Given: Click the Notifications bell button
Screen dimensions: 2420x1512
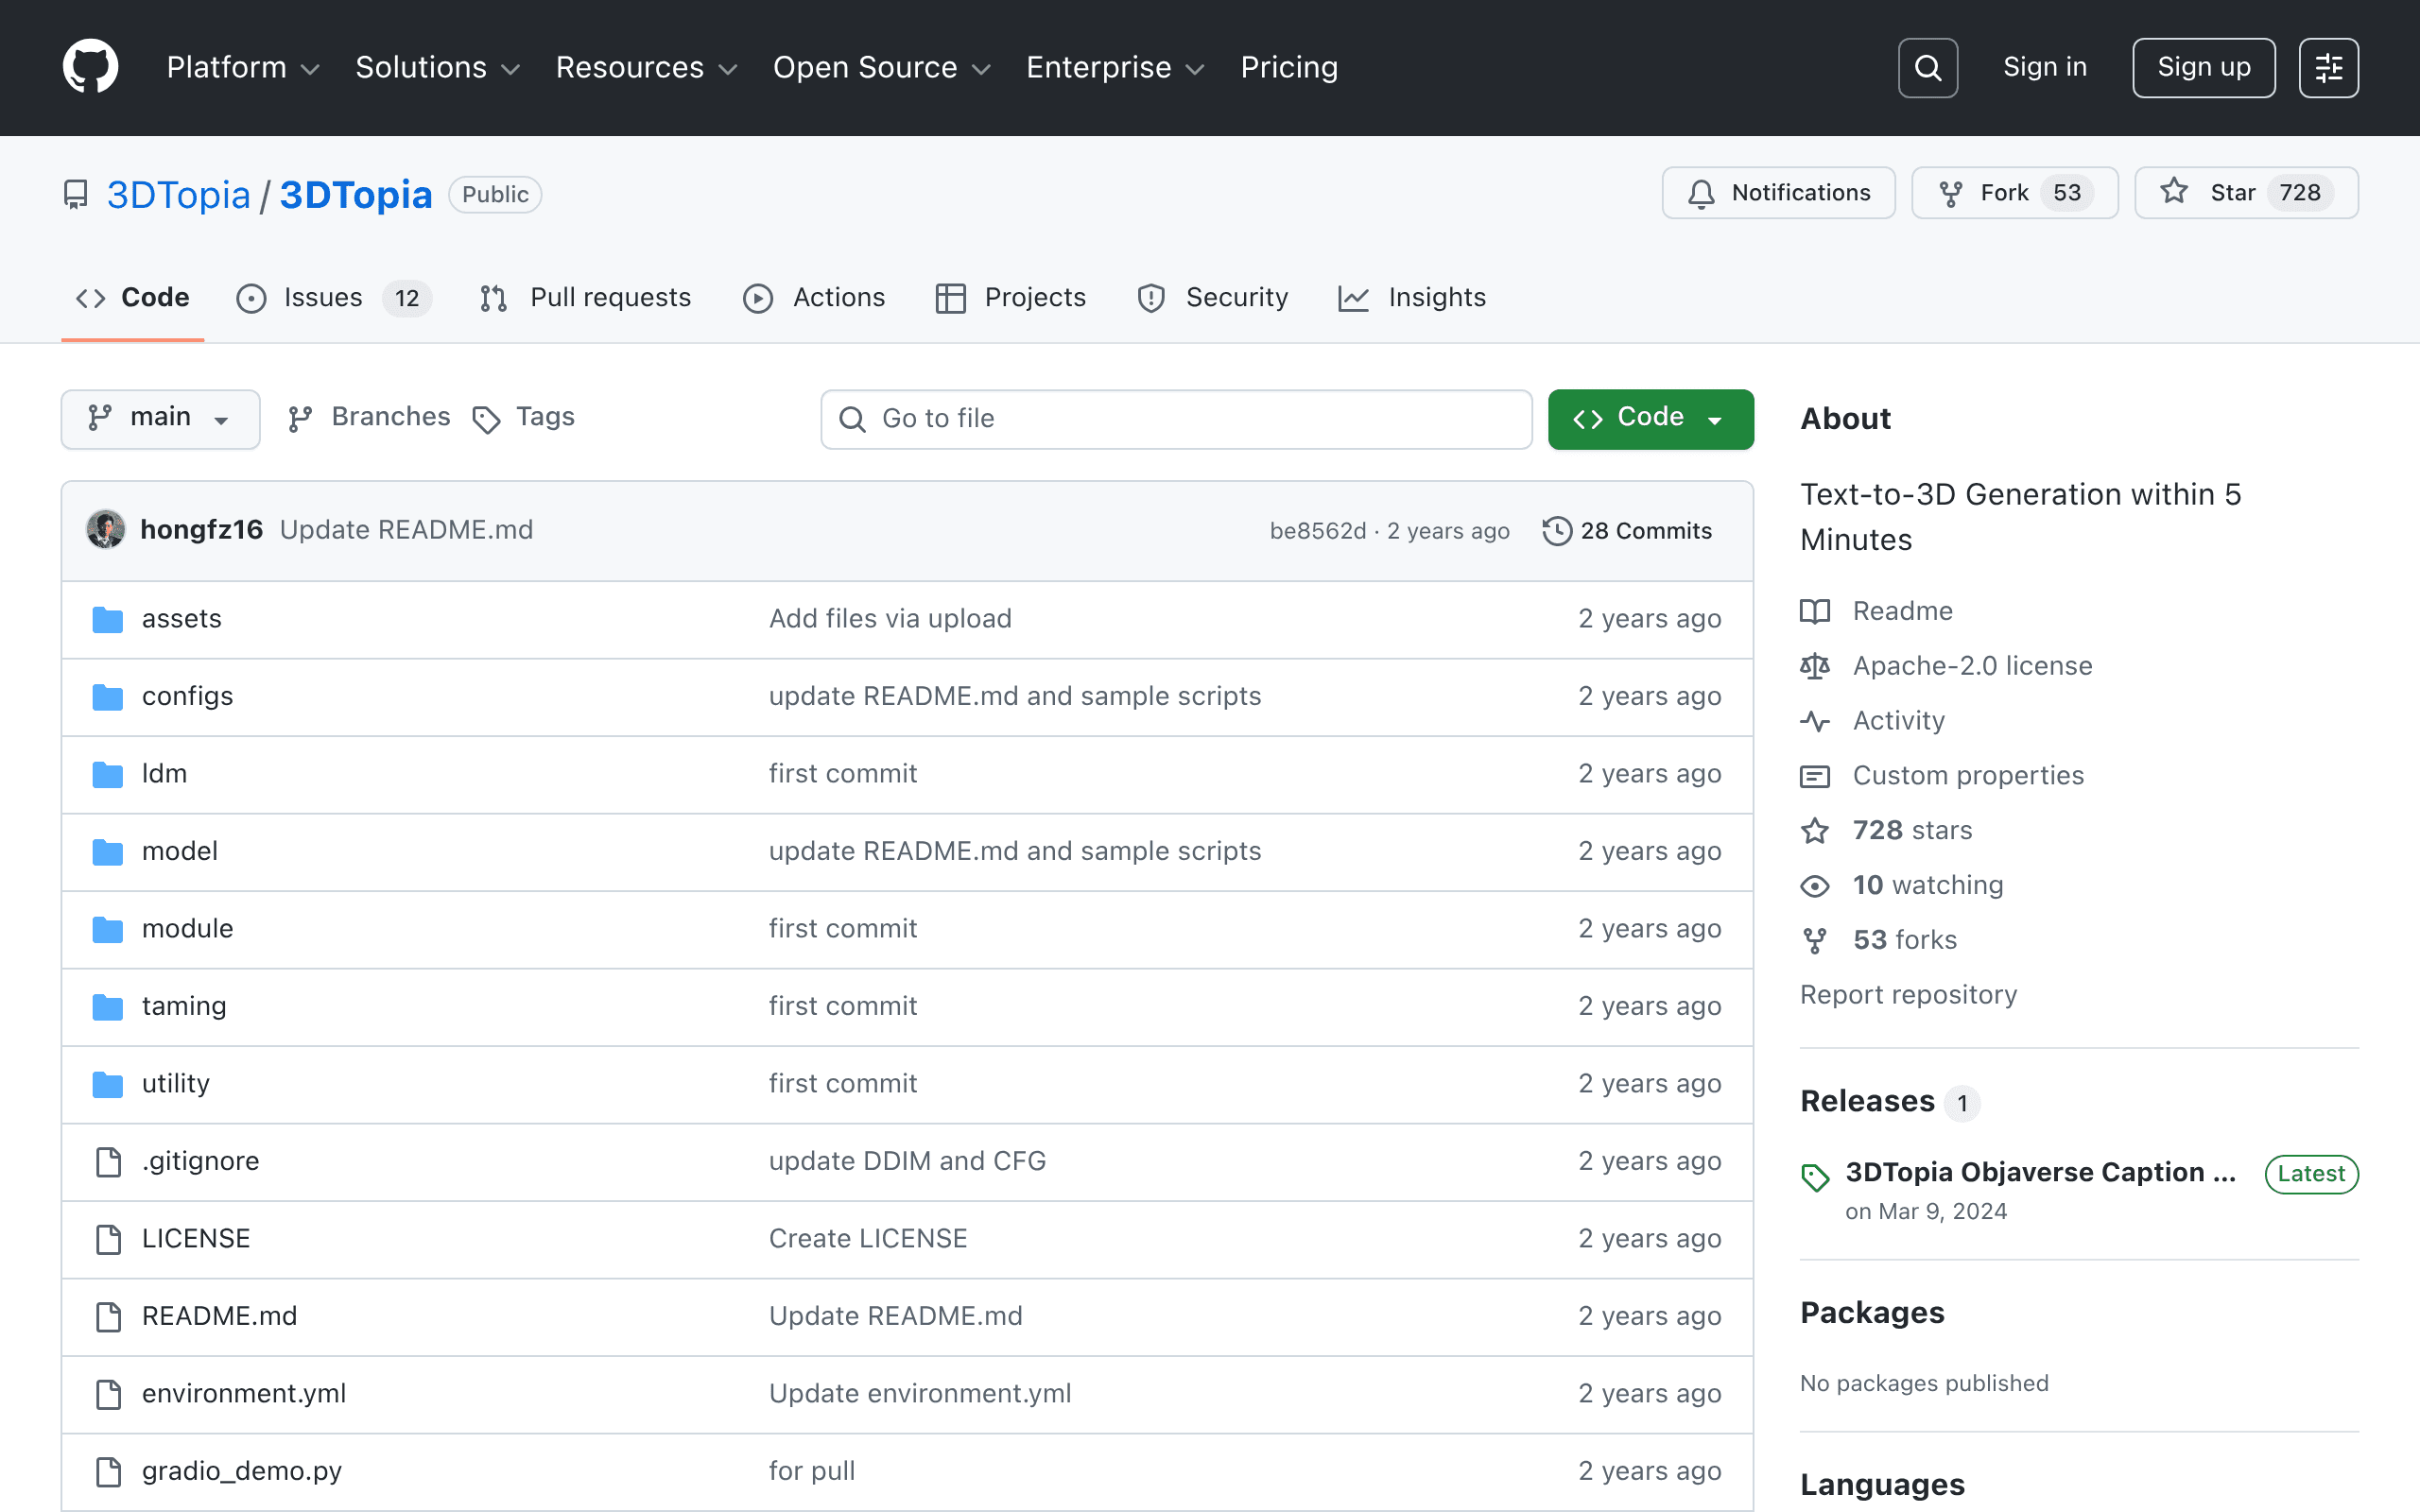Looking at the screenshot, I should tap(1778, 193).
